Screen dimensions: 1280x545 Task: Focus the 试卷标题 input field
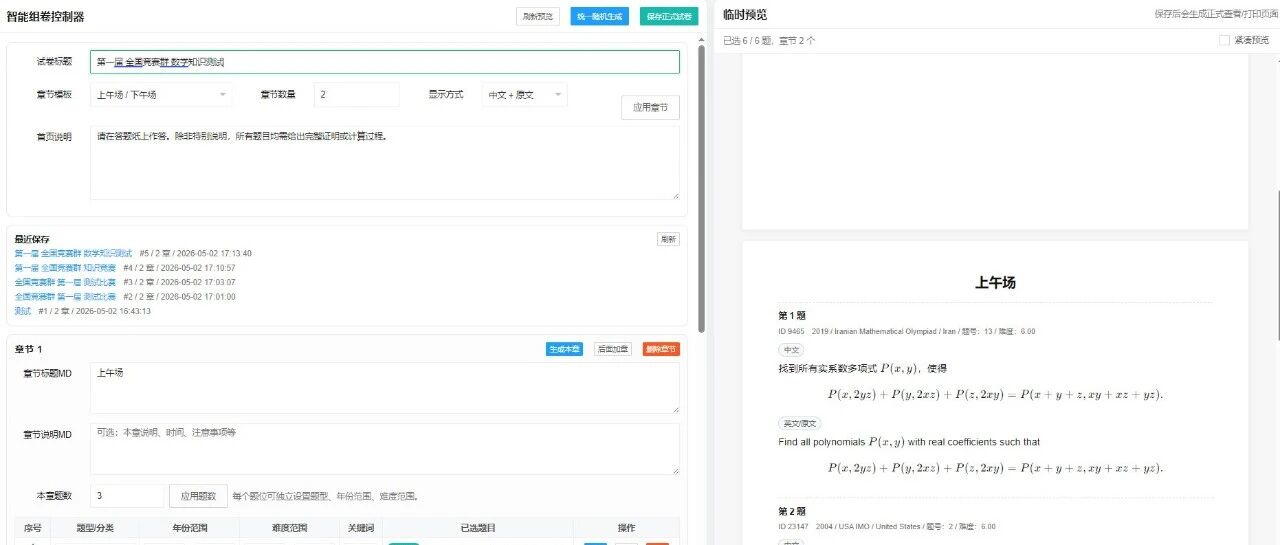click(x=384, y=62)
